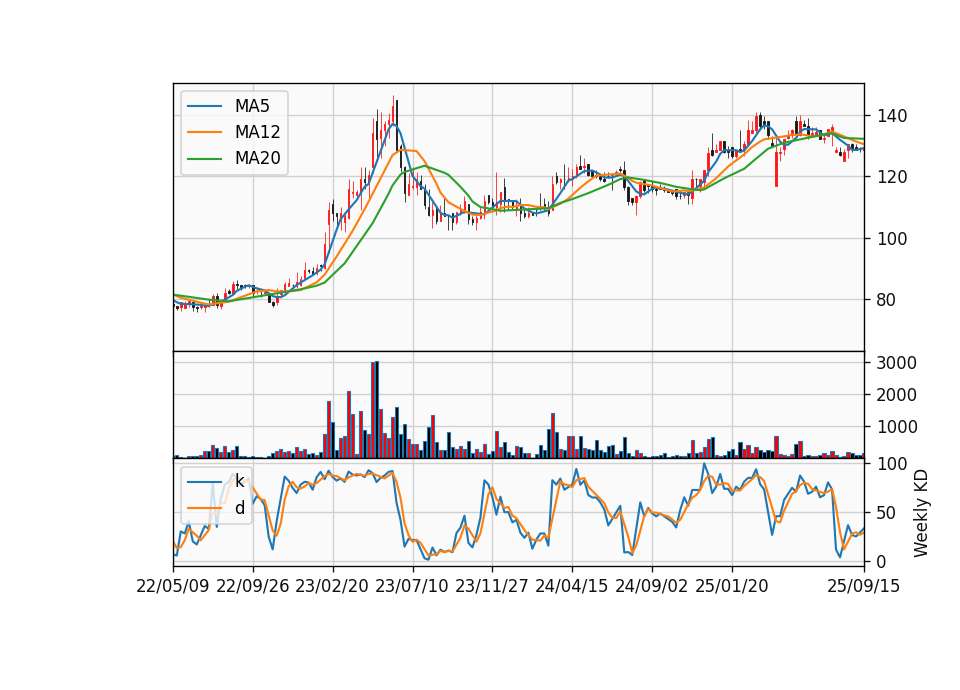The width and height of the screenshot is (960, 690).
Task: Click the 24/09/02 date label
Action: point(651,586)
